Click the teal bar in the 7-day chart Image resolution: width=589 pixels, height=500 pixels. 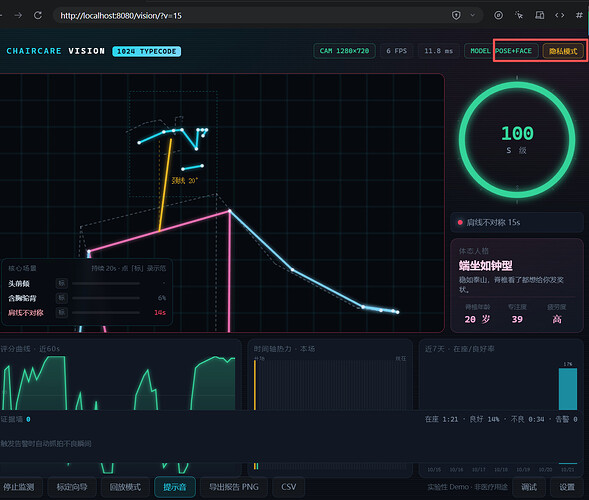click(x=568, y=389)
